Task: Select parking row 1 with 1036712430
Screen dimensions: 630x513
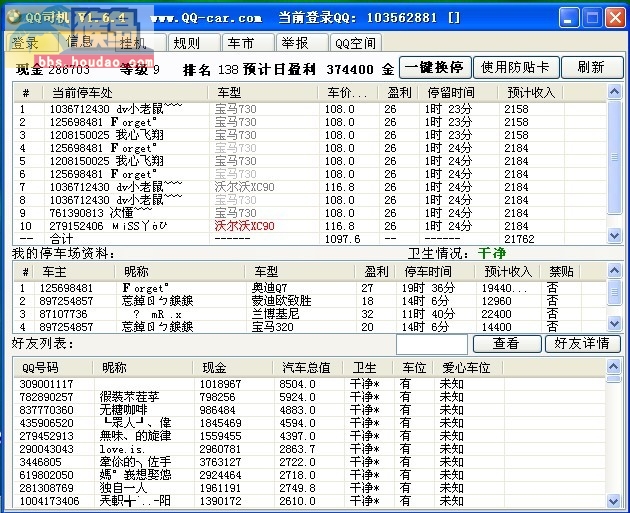Action: [x=310, y=109]
